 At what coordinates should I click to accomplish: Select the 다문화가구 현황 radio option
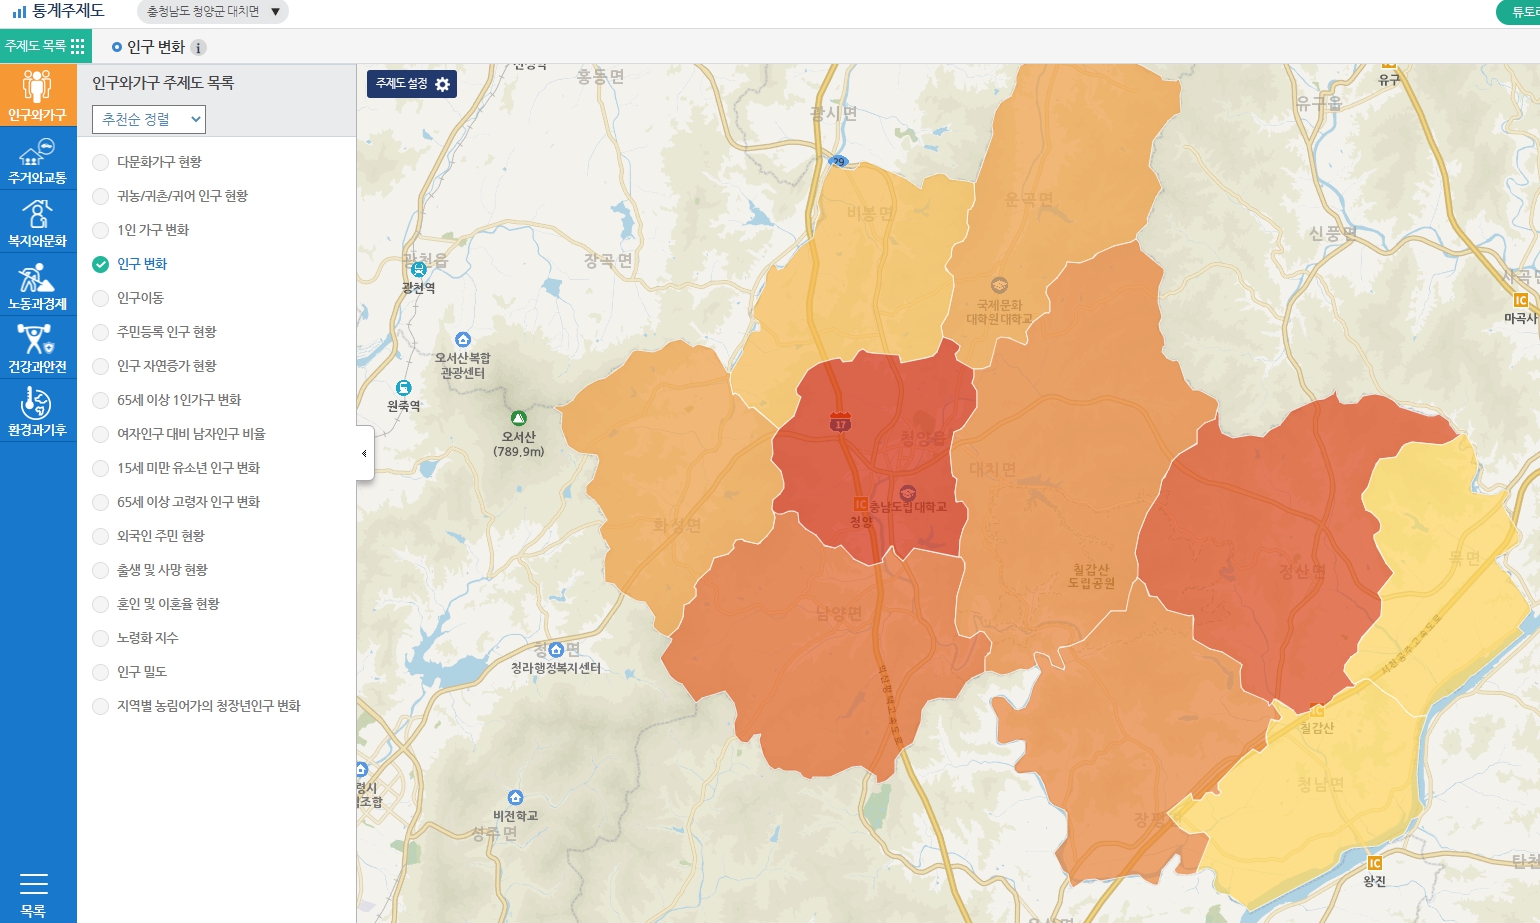tap(101, 162)
